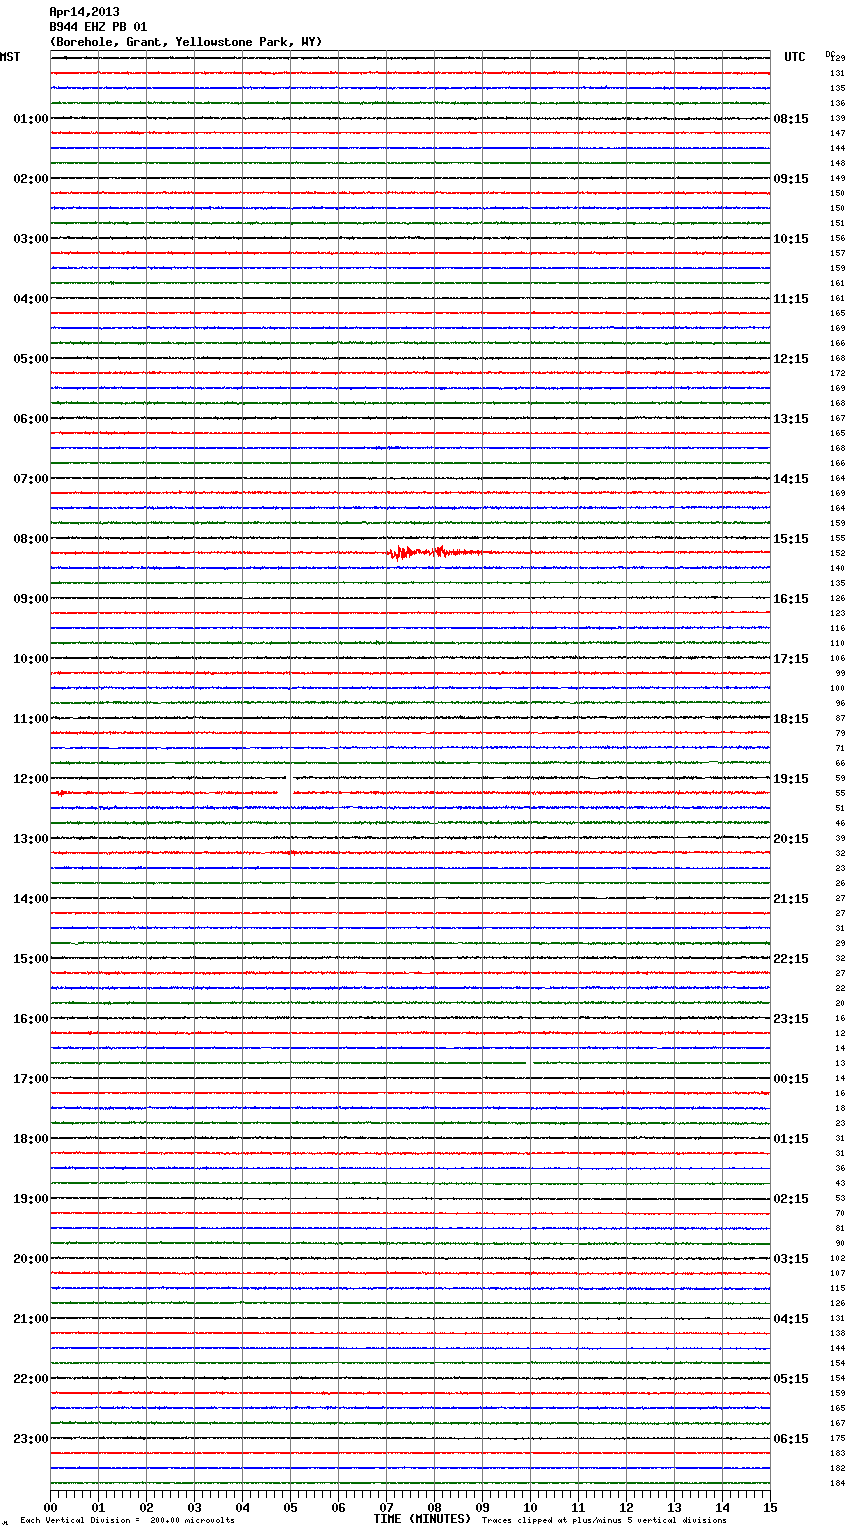This screenshot has width=850, height=1534.
Task: Click the "22:00" MST hour label
Action: [x=31, y=1379]
